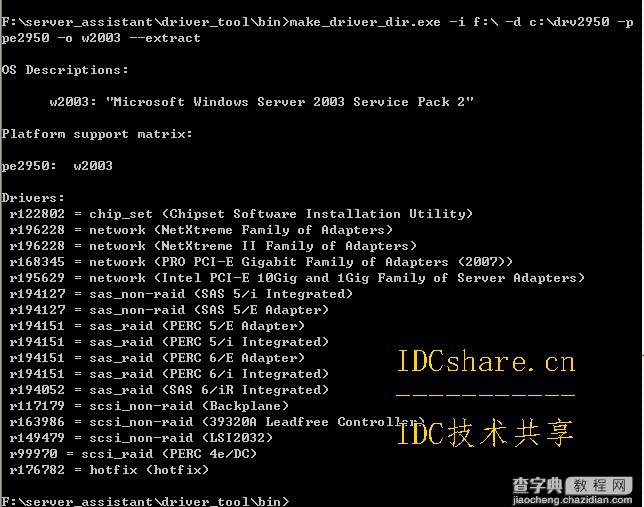Click the Platform support matrix heading
Screen dimensions: 644x507
[97, 134]
